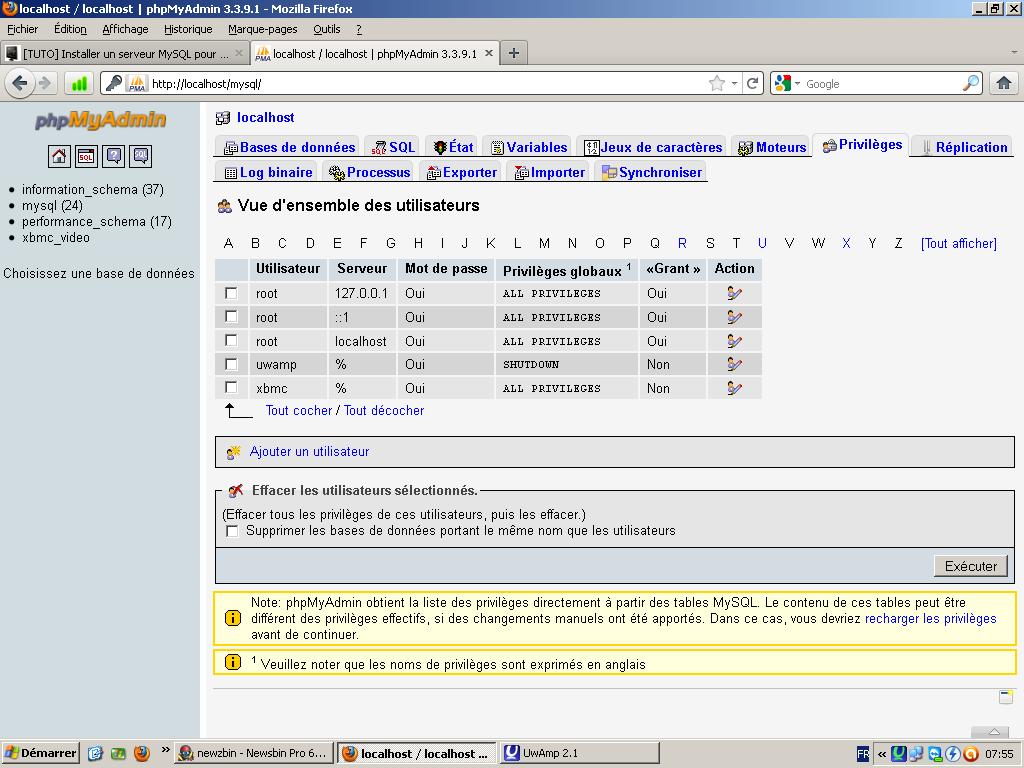The width and height of the screenshot is (1024, 768).
Task: Open the UwAmp 2.1 taskbar window
Action: 579,753
